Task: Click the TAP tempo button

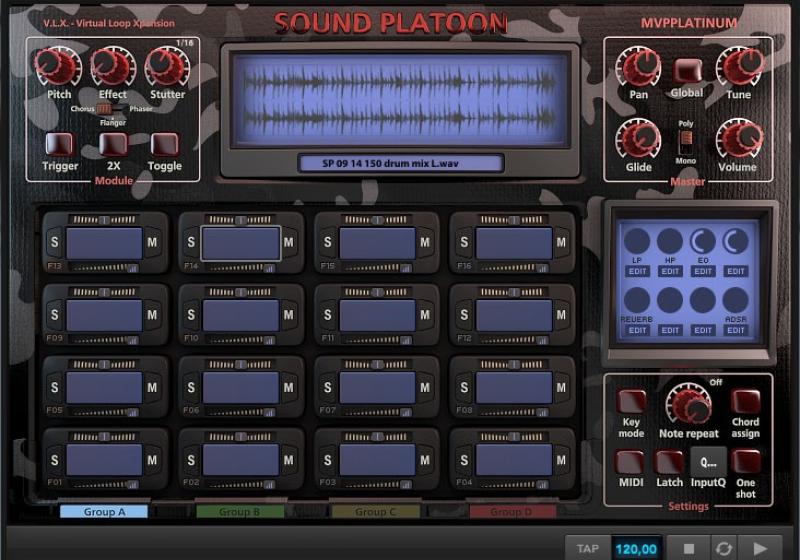Action: pos(588,548)
